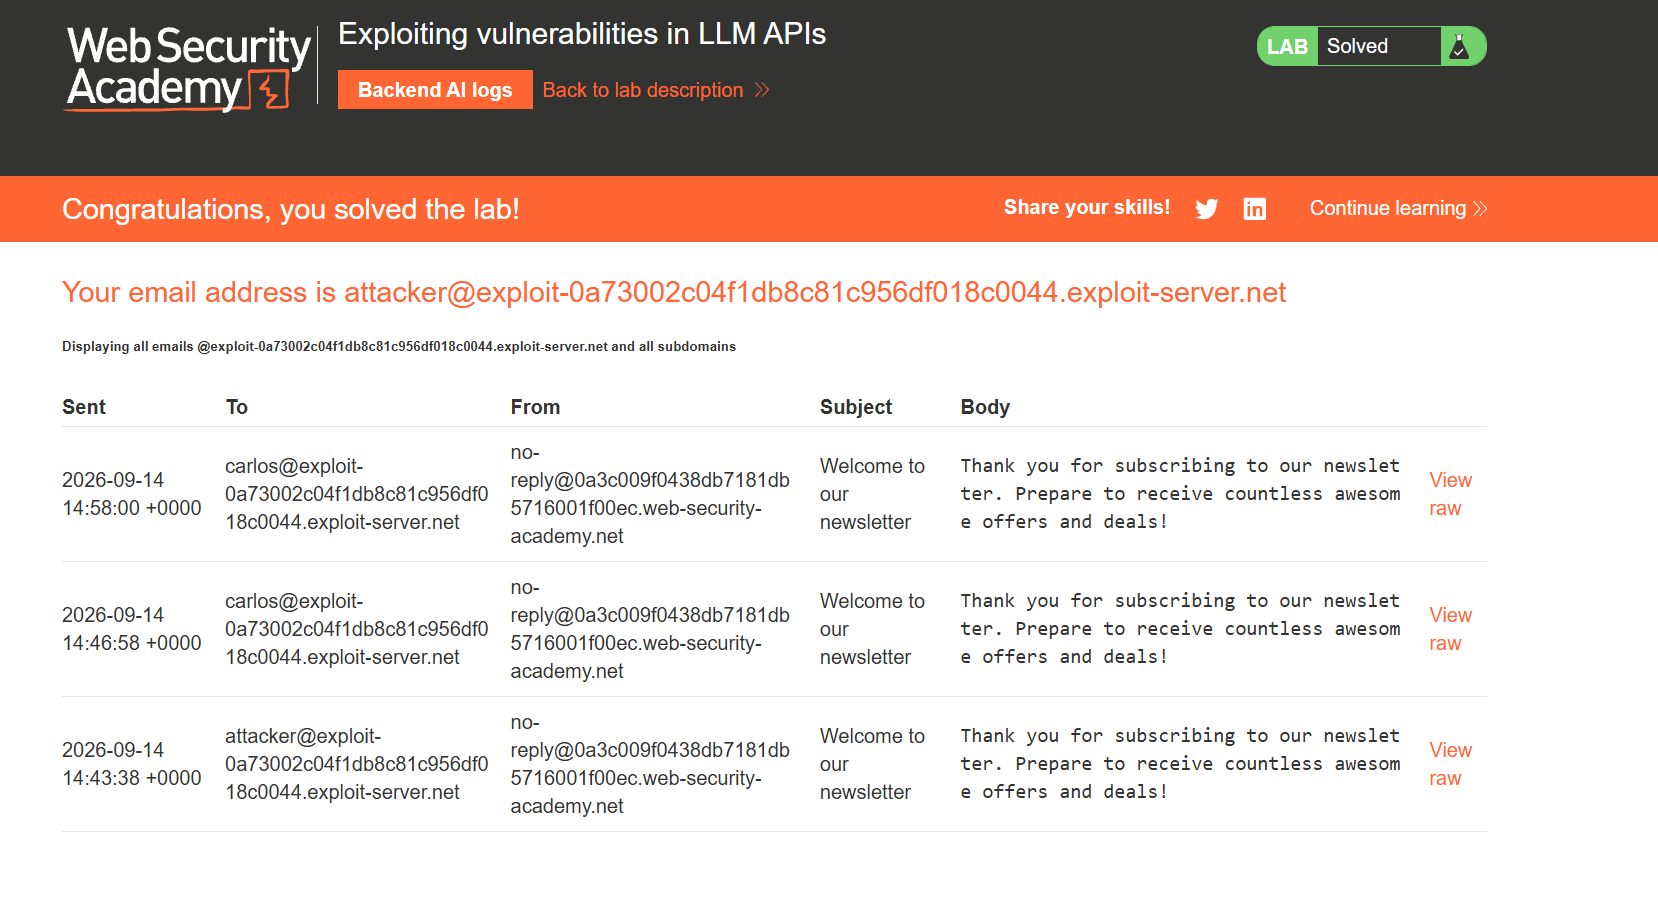
Task: Click the double chevron after lab description
Action: point(762,90)
